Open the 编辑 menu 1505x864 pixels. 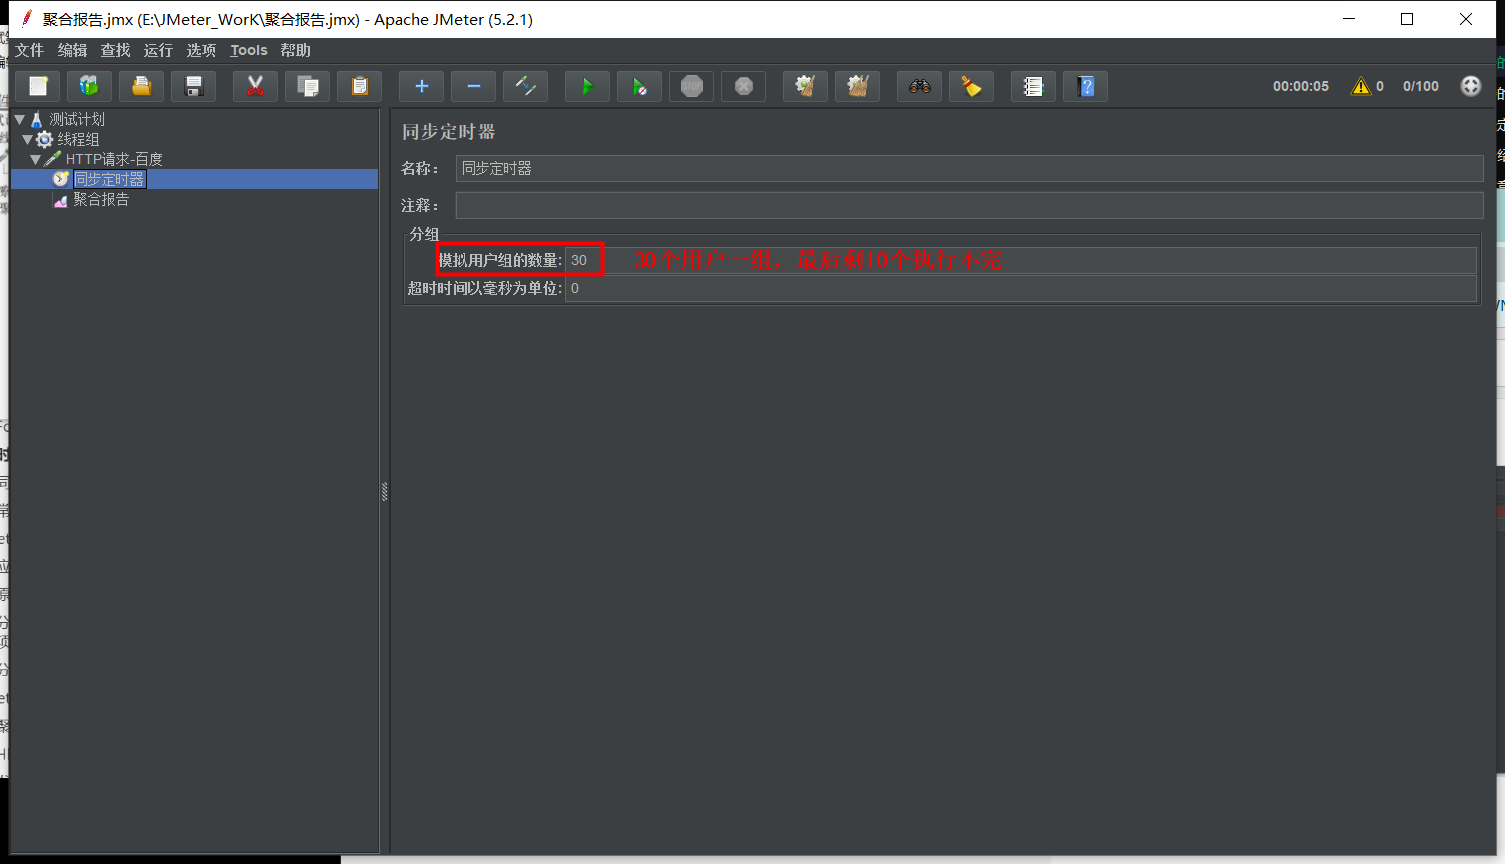coord(72,50)
